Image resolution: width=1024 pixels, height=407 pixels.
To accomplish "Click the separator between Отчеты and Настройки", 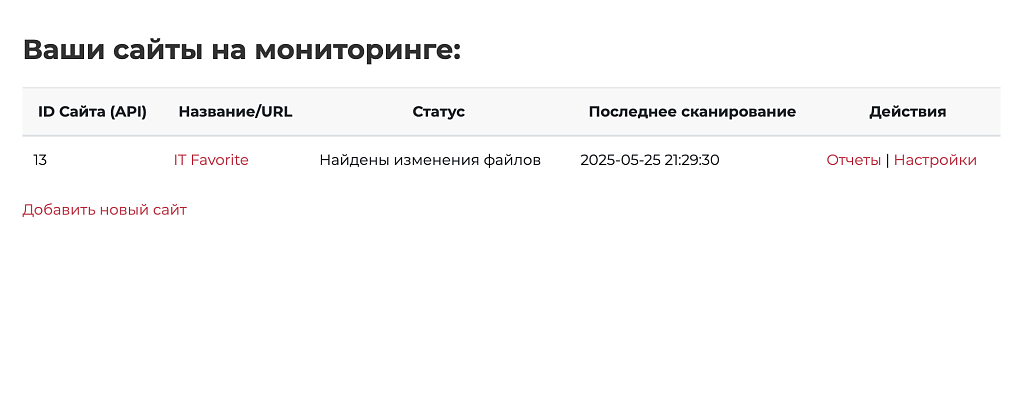I will 888,160.
